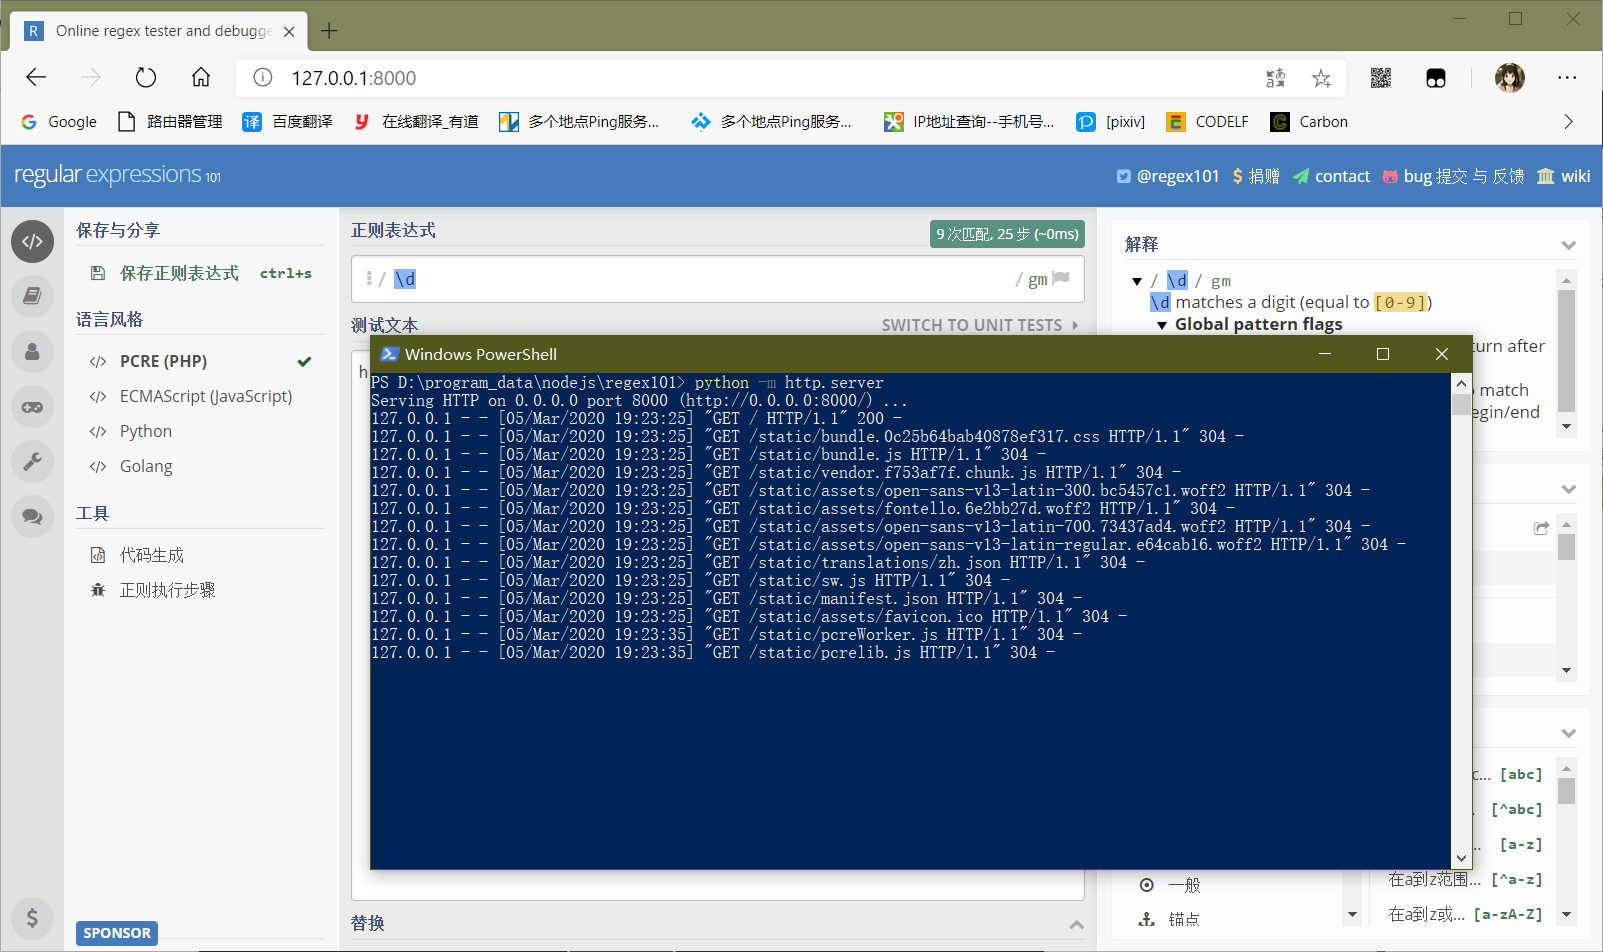1603x952 pixels.
Task: Collapse the 解释 explanation panel
Action: 1567,243
